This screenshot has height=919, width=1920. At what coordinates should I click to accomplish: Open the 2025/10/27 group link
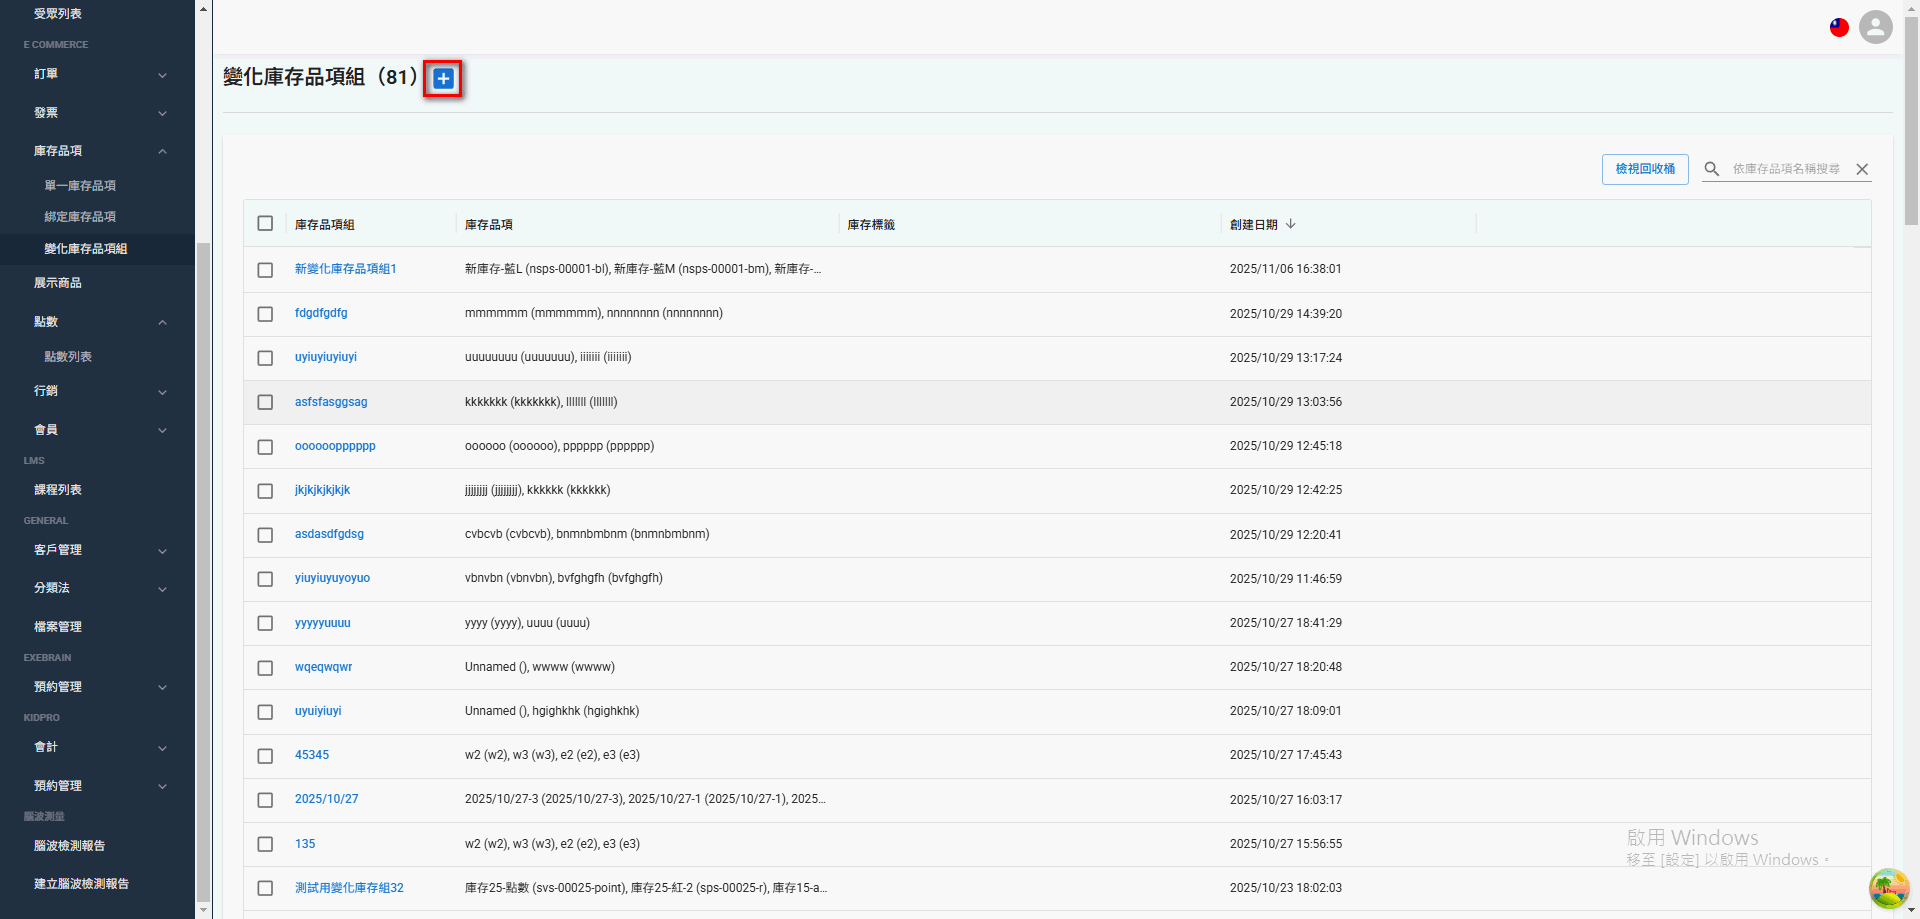pos(326,799)
